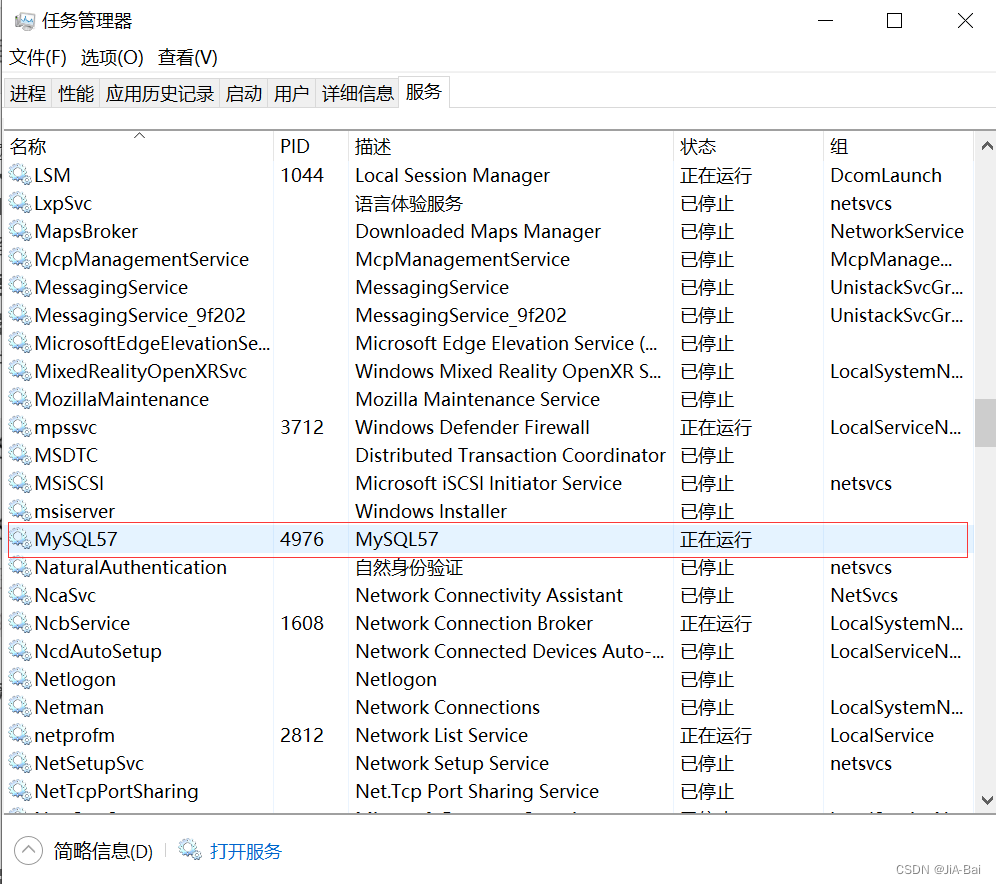Viewport: 996px width, 884px height.
Task: Click the scrollbar down arrow
Action: (x=986, y=800)
